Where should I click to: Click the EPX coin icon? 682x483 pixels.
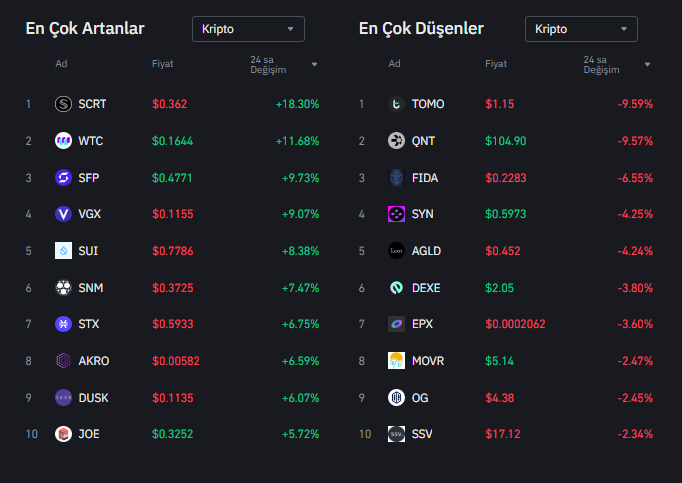396,324
